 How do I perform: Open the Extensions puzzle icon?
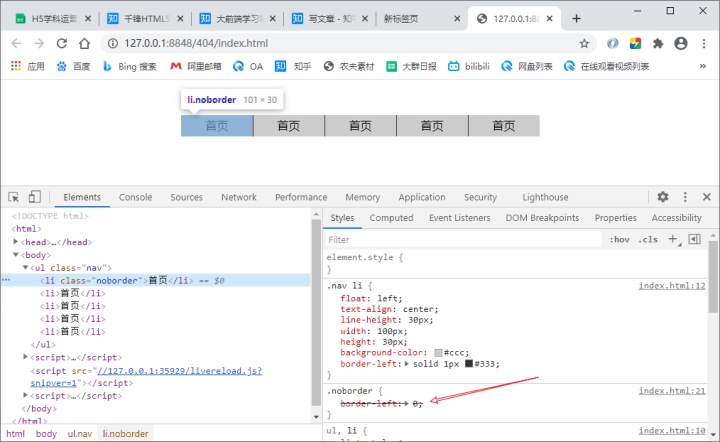pyautogui.click(x=658, y=43)
